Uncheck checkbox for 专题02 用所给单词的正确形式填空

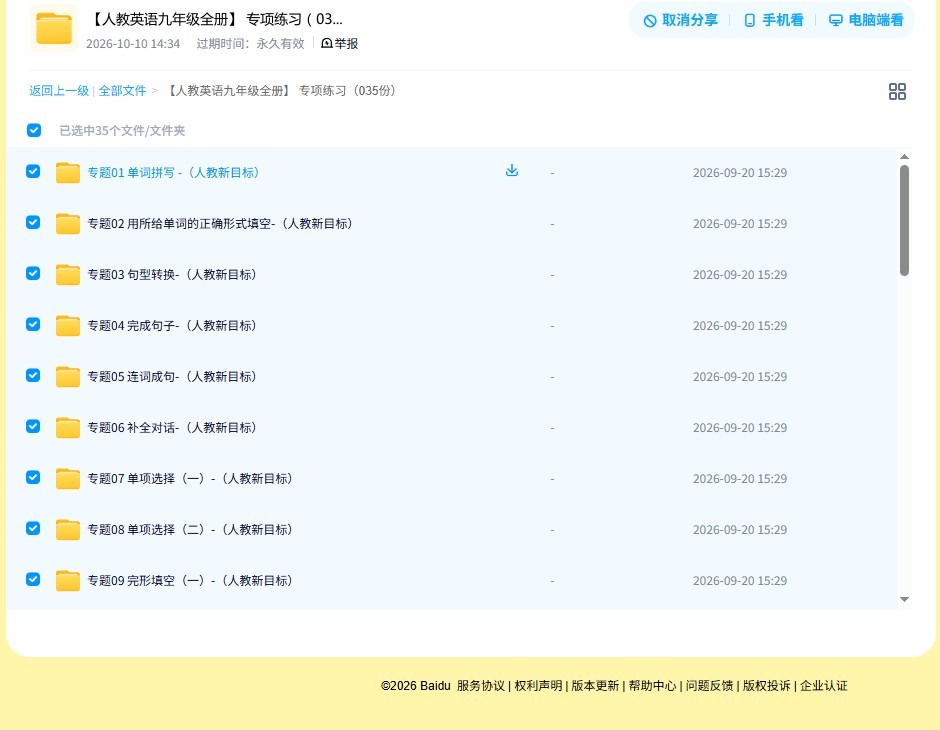pos(34,222)
